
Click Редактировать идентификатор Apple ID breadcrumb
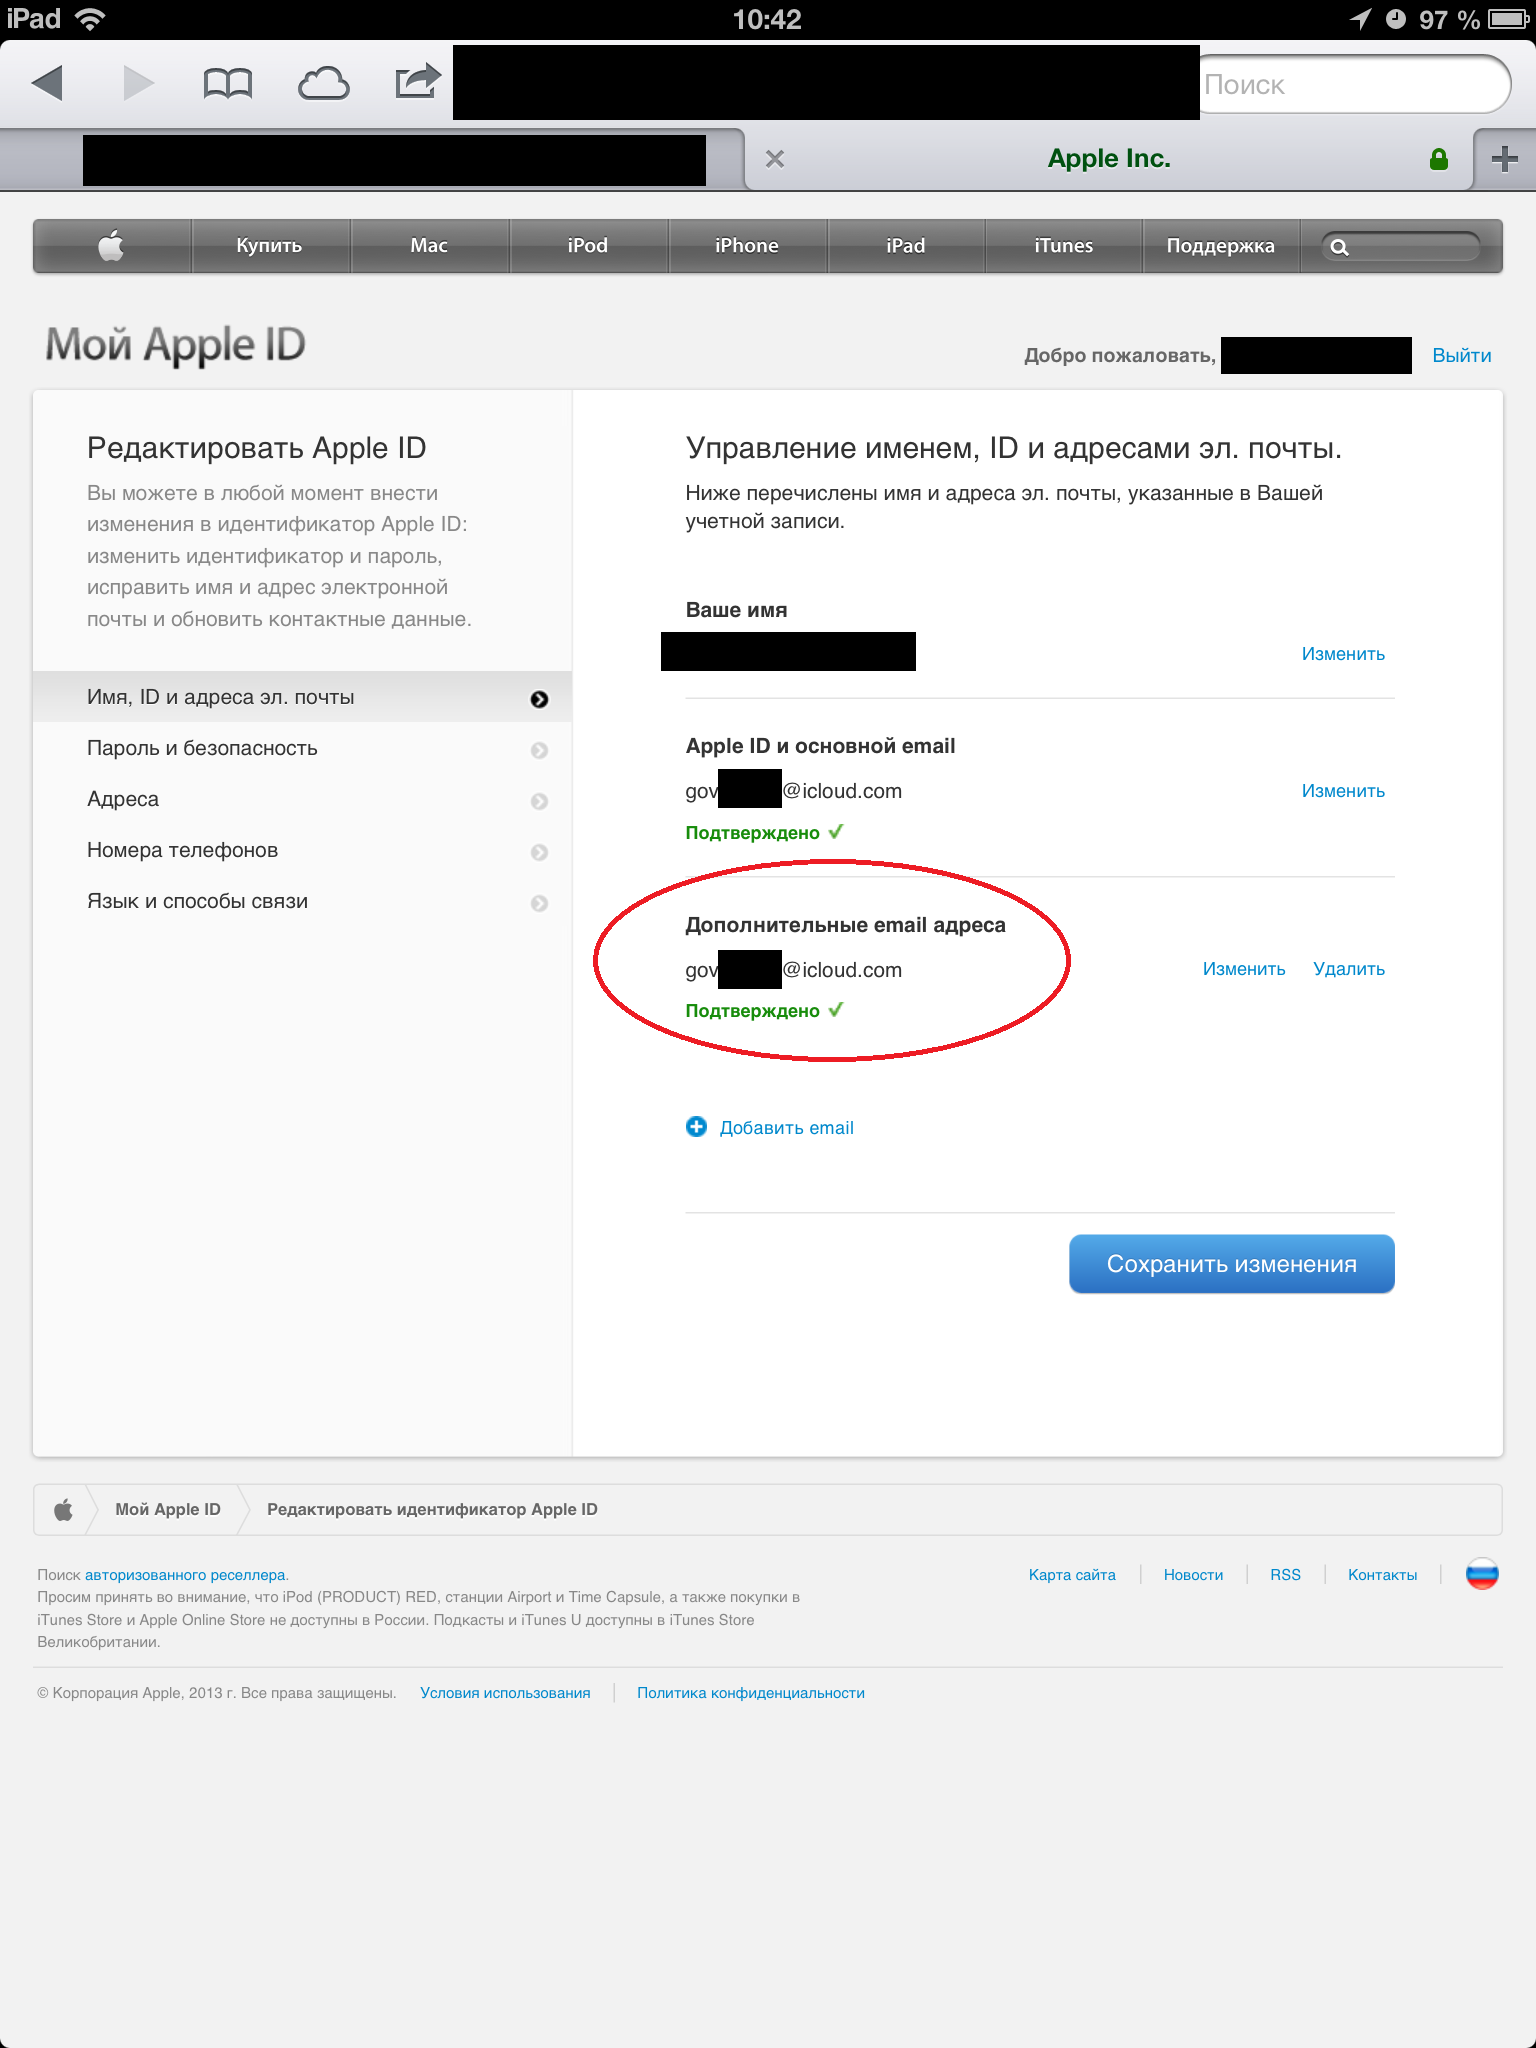pos(432,1509)
